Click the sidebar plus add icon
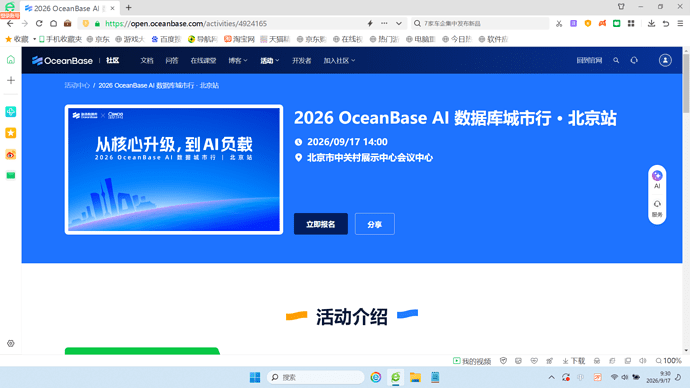This screenshot has width=690, height=388. tap(11, 81)
